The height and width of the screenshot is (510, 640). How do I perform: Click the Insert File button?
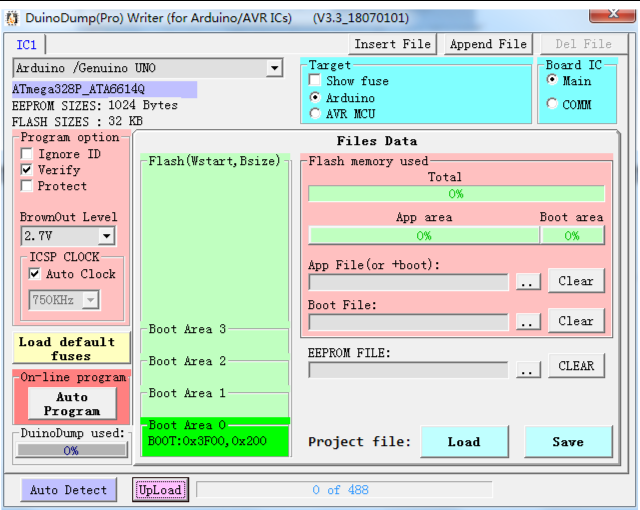(392, 44)
